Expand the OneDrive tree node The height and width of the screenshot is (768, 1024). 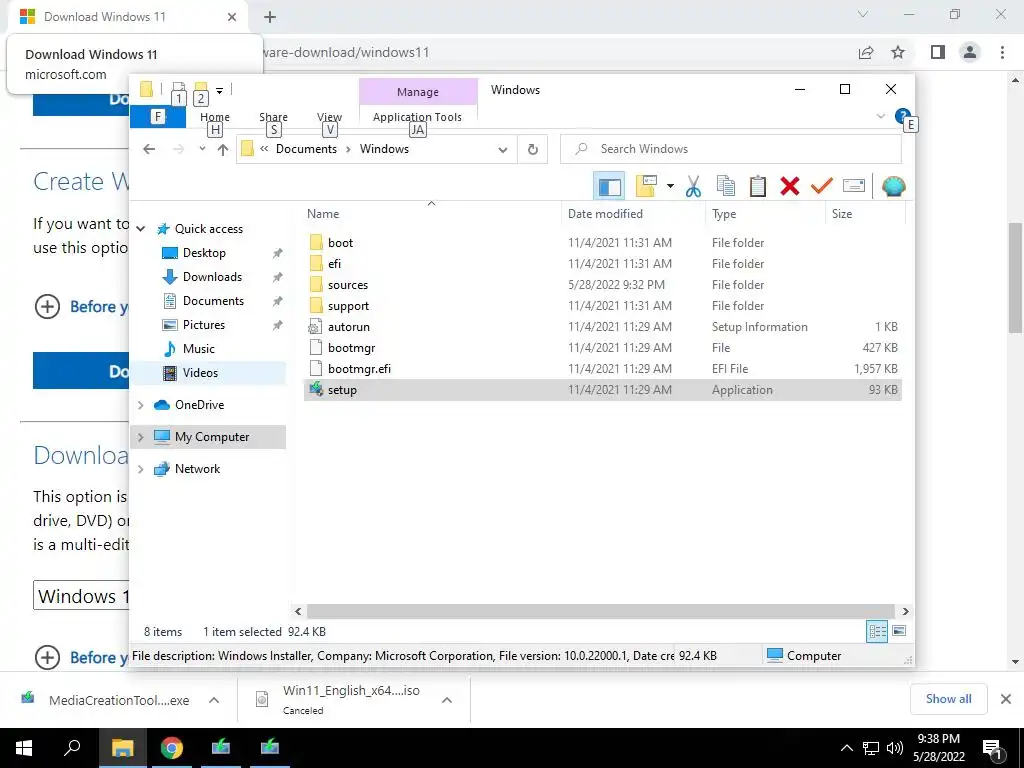click(140, 405)
